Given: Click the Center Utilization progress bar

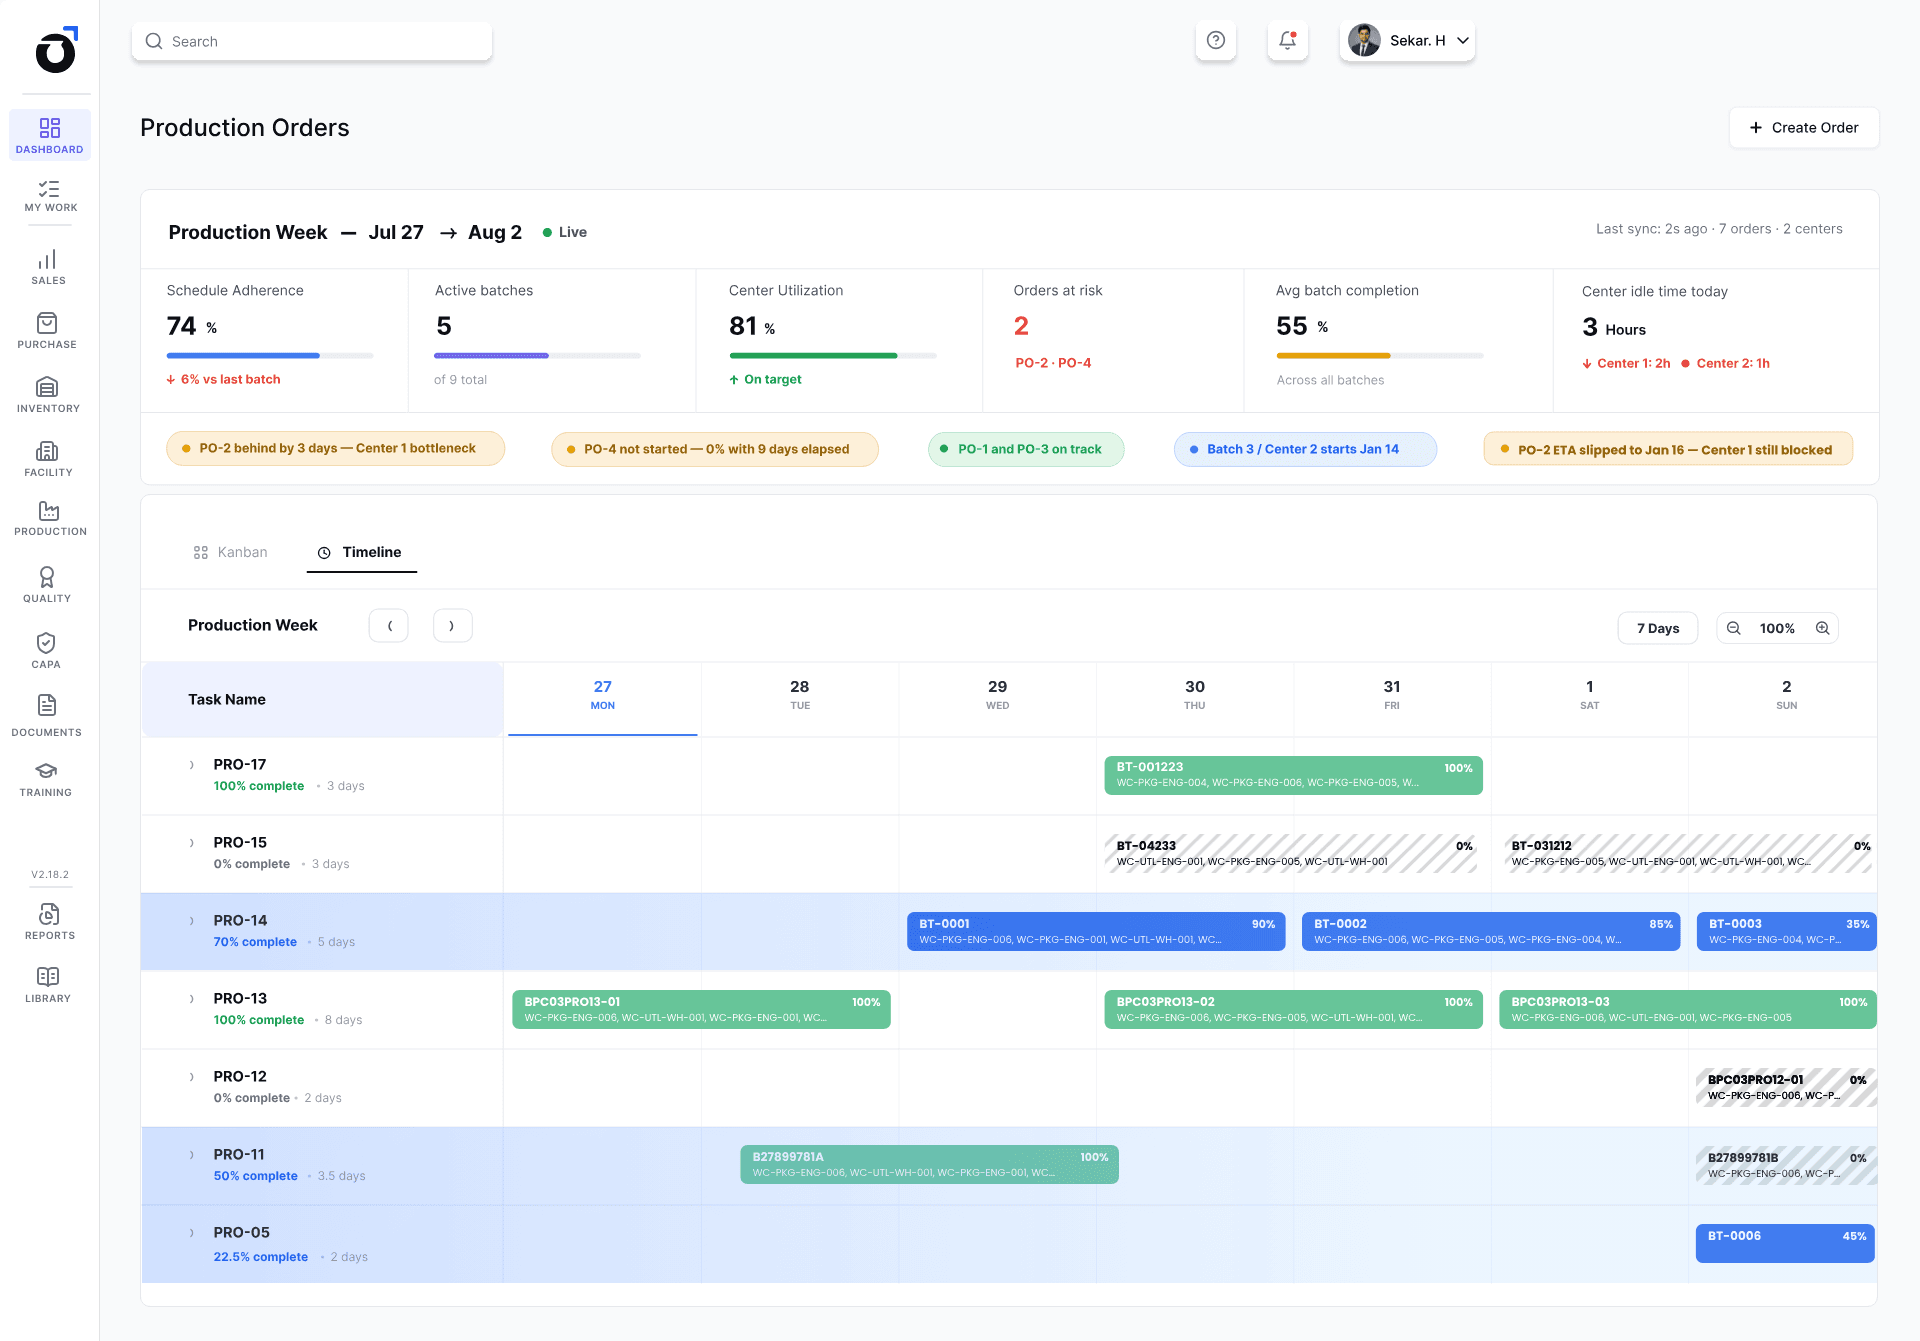Looking at the screenshot, I should coord(833,355).
